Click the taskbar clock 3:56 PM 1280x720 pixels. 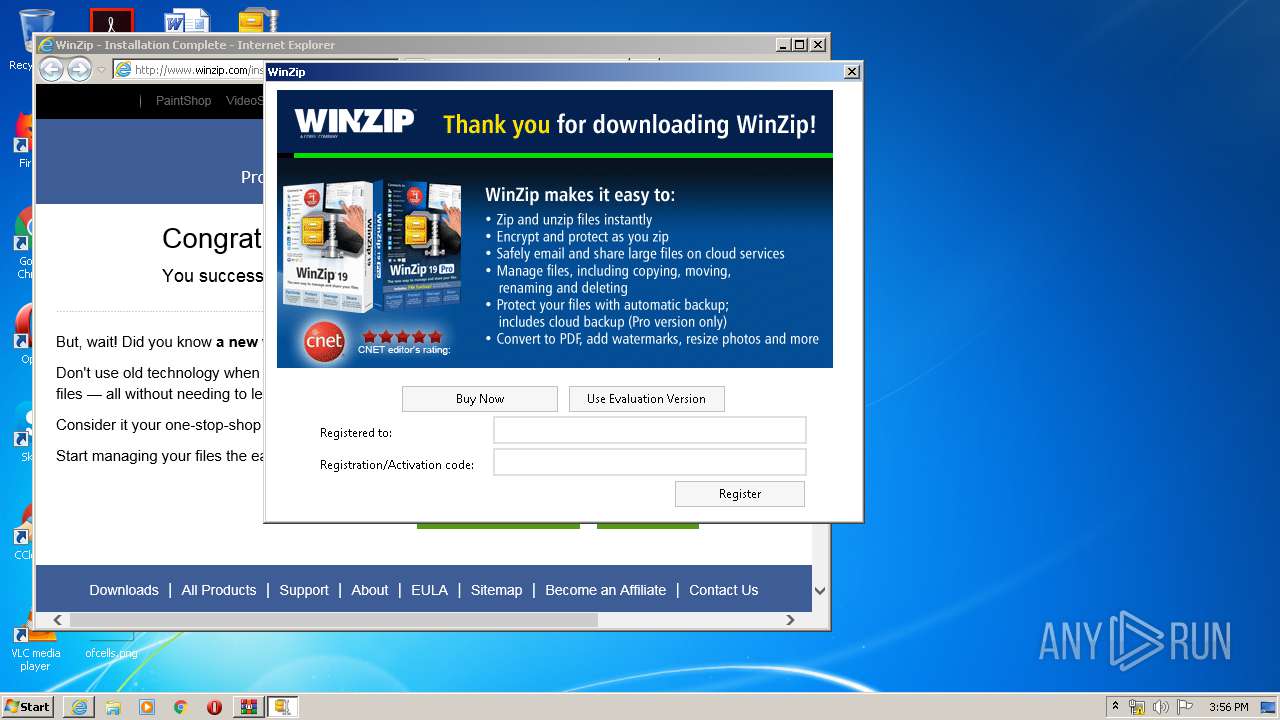1228,707
